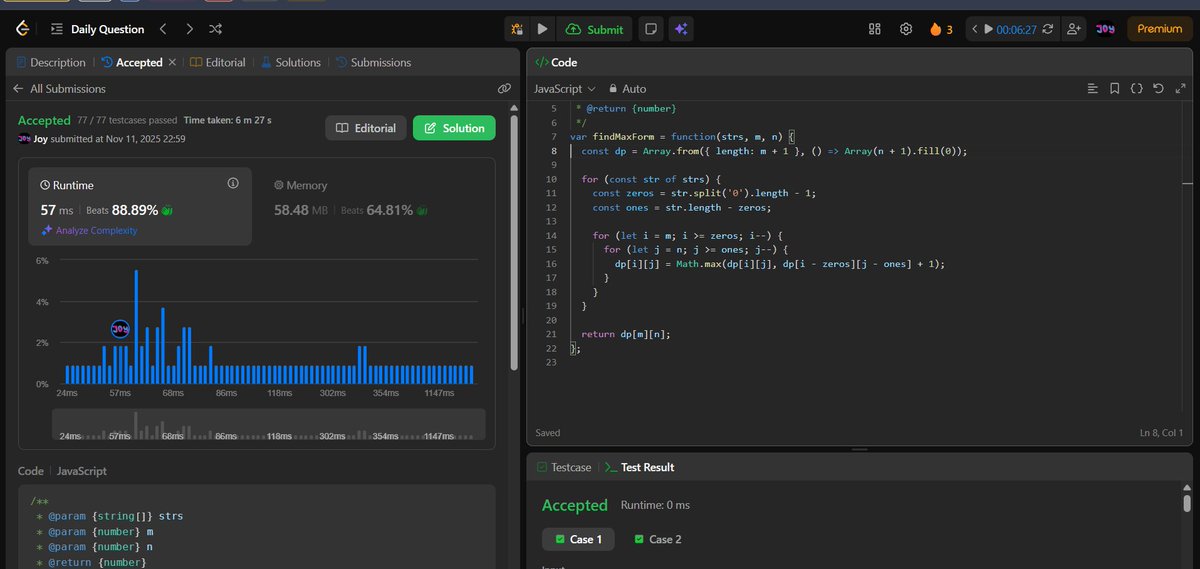
Task: Click the 64.81% memory beats value
Action: click(391, 210)
